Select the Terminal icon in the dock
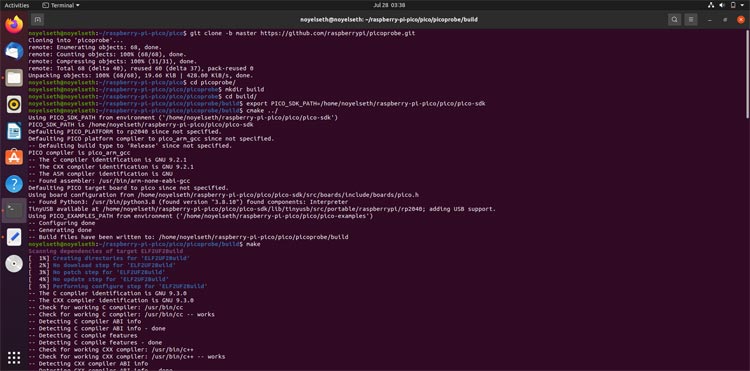 (x=14, y=210)
